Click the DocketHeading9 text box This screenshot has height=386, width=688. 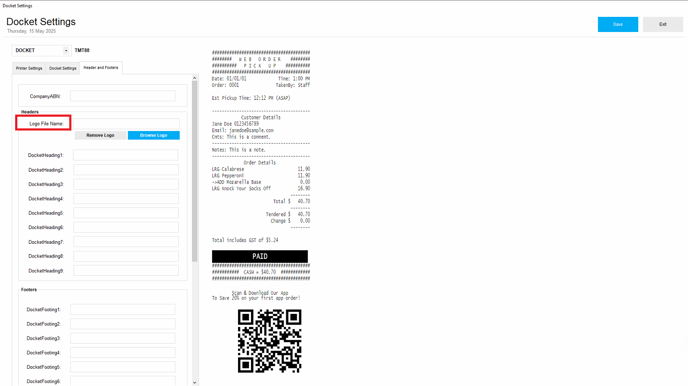click(x=126, y=271)
